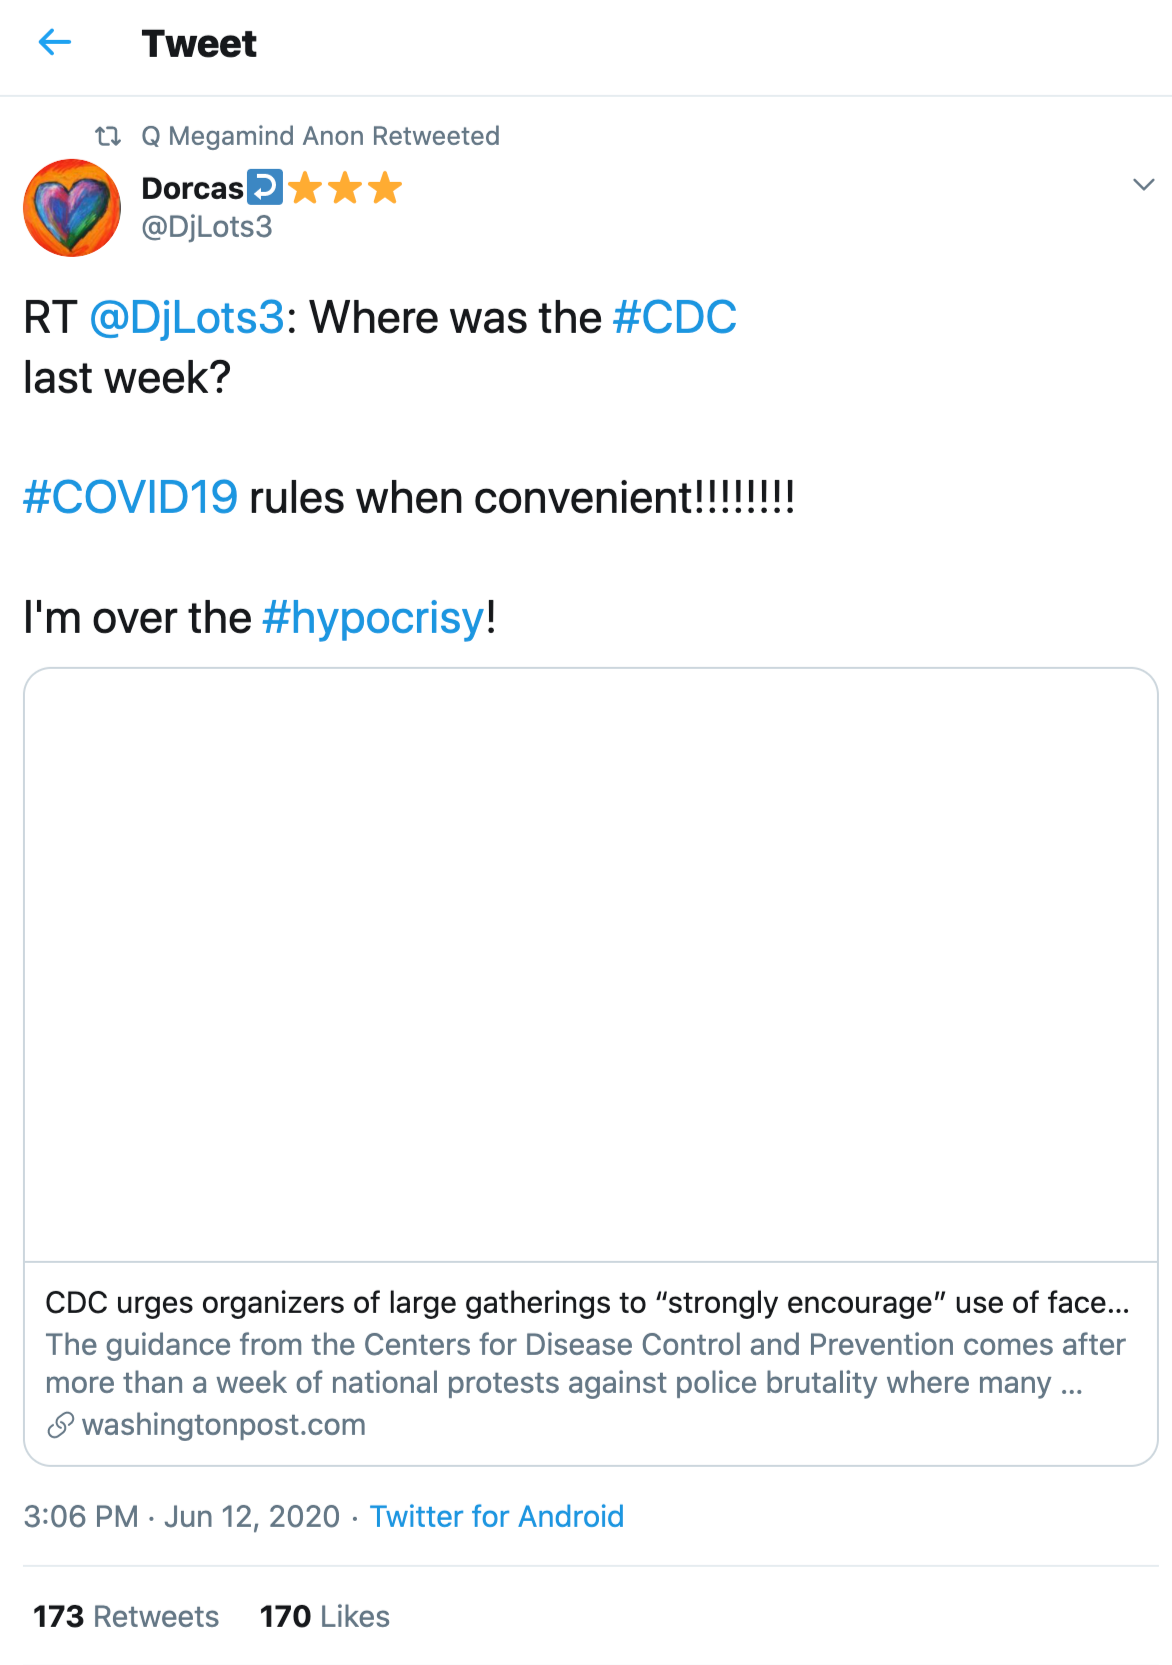Click the retweet icon above the tweet
The image size is (1172, 1665).
pyautogui.click(x=108, y=135)
